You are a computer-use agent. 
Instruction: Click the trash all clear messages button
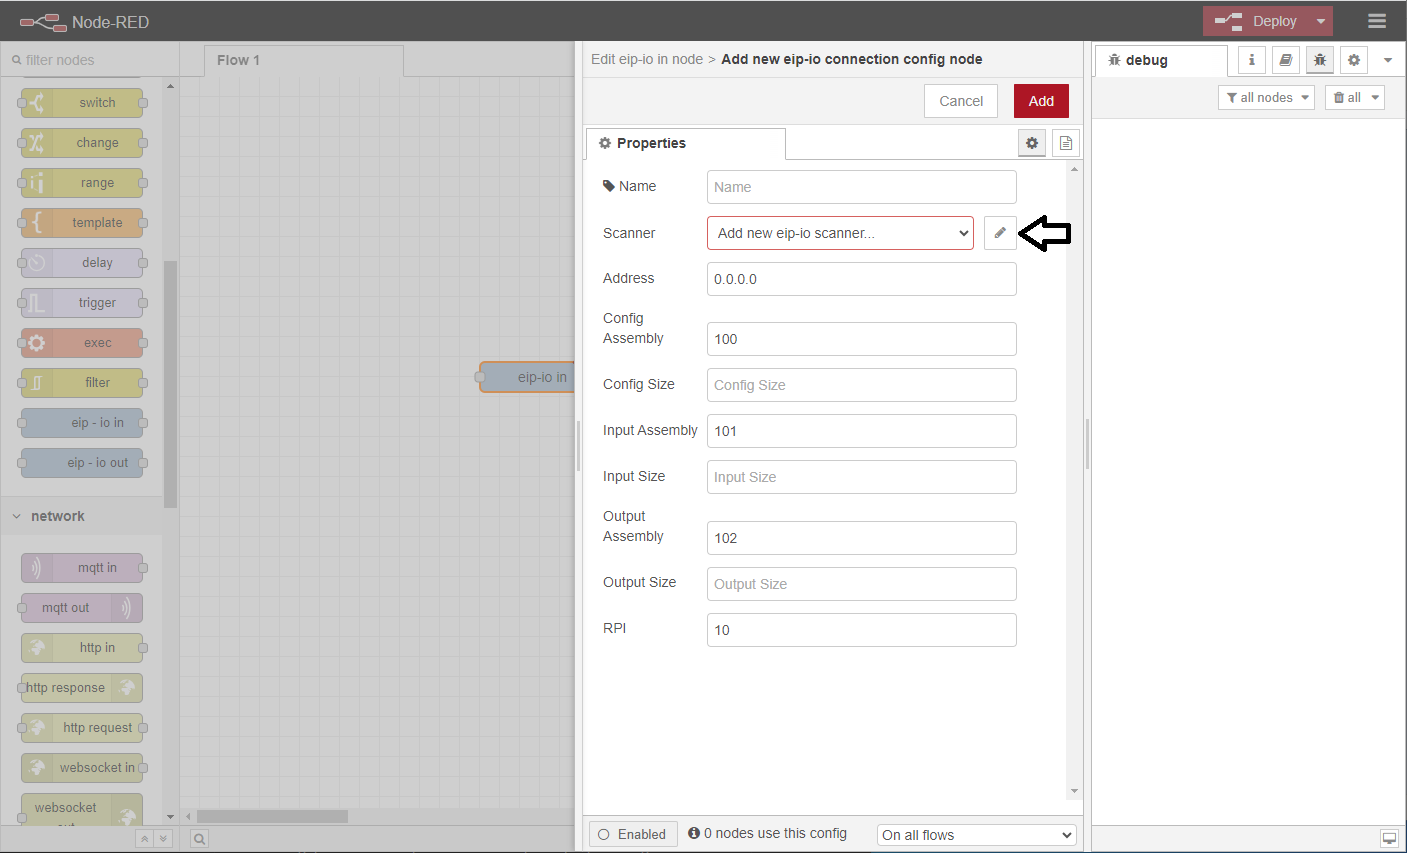[x=1347, y=97]
